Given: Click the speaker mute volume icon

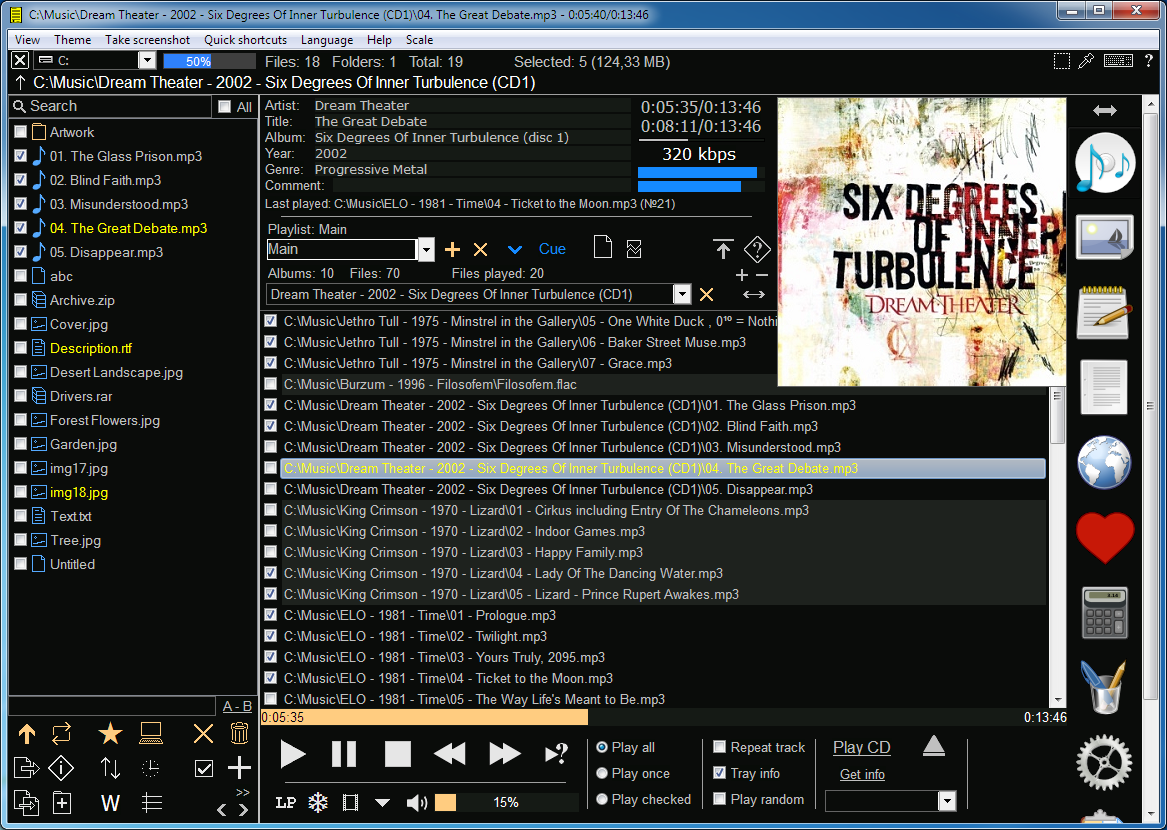Looking at the screenshot, I should (x=417, y=803).
